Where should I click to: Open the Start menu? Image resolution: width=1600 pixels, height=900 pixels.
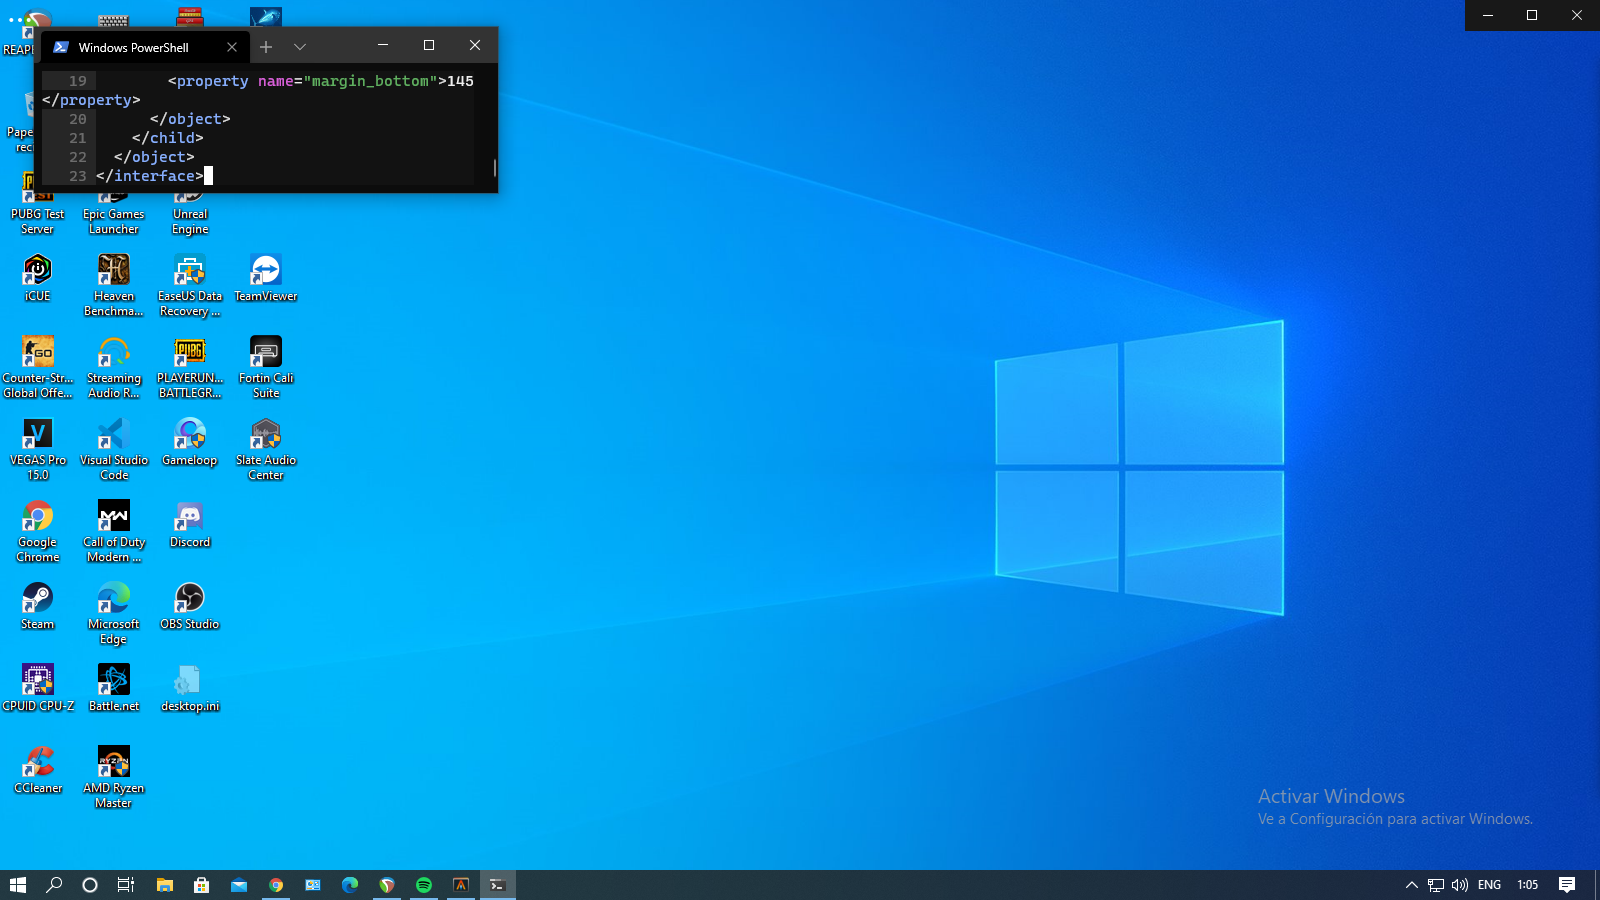[19, 885]
